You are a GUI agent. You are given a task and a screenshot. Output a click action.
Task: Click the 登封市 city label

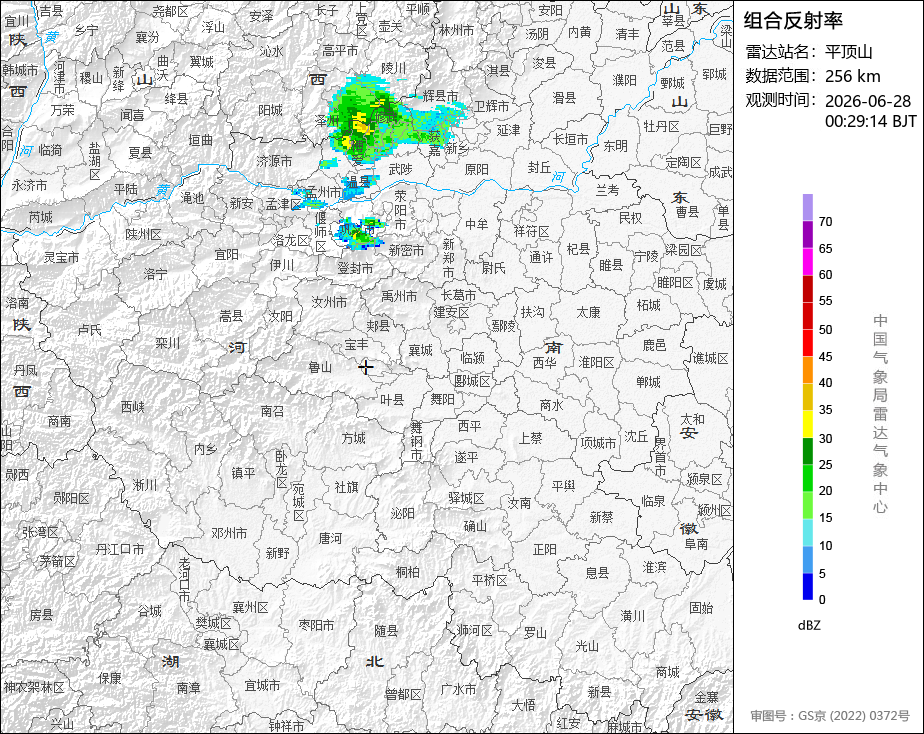[355, 268]
